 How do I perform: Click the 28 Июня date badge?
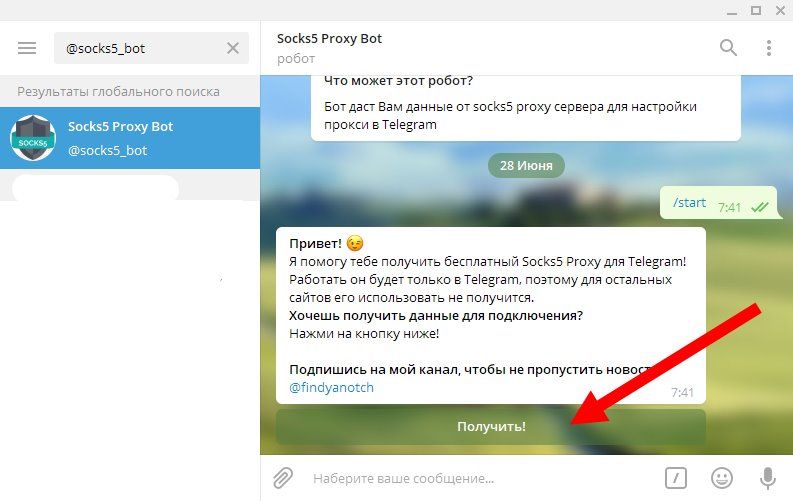526,165
